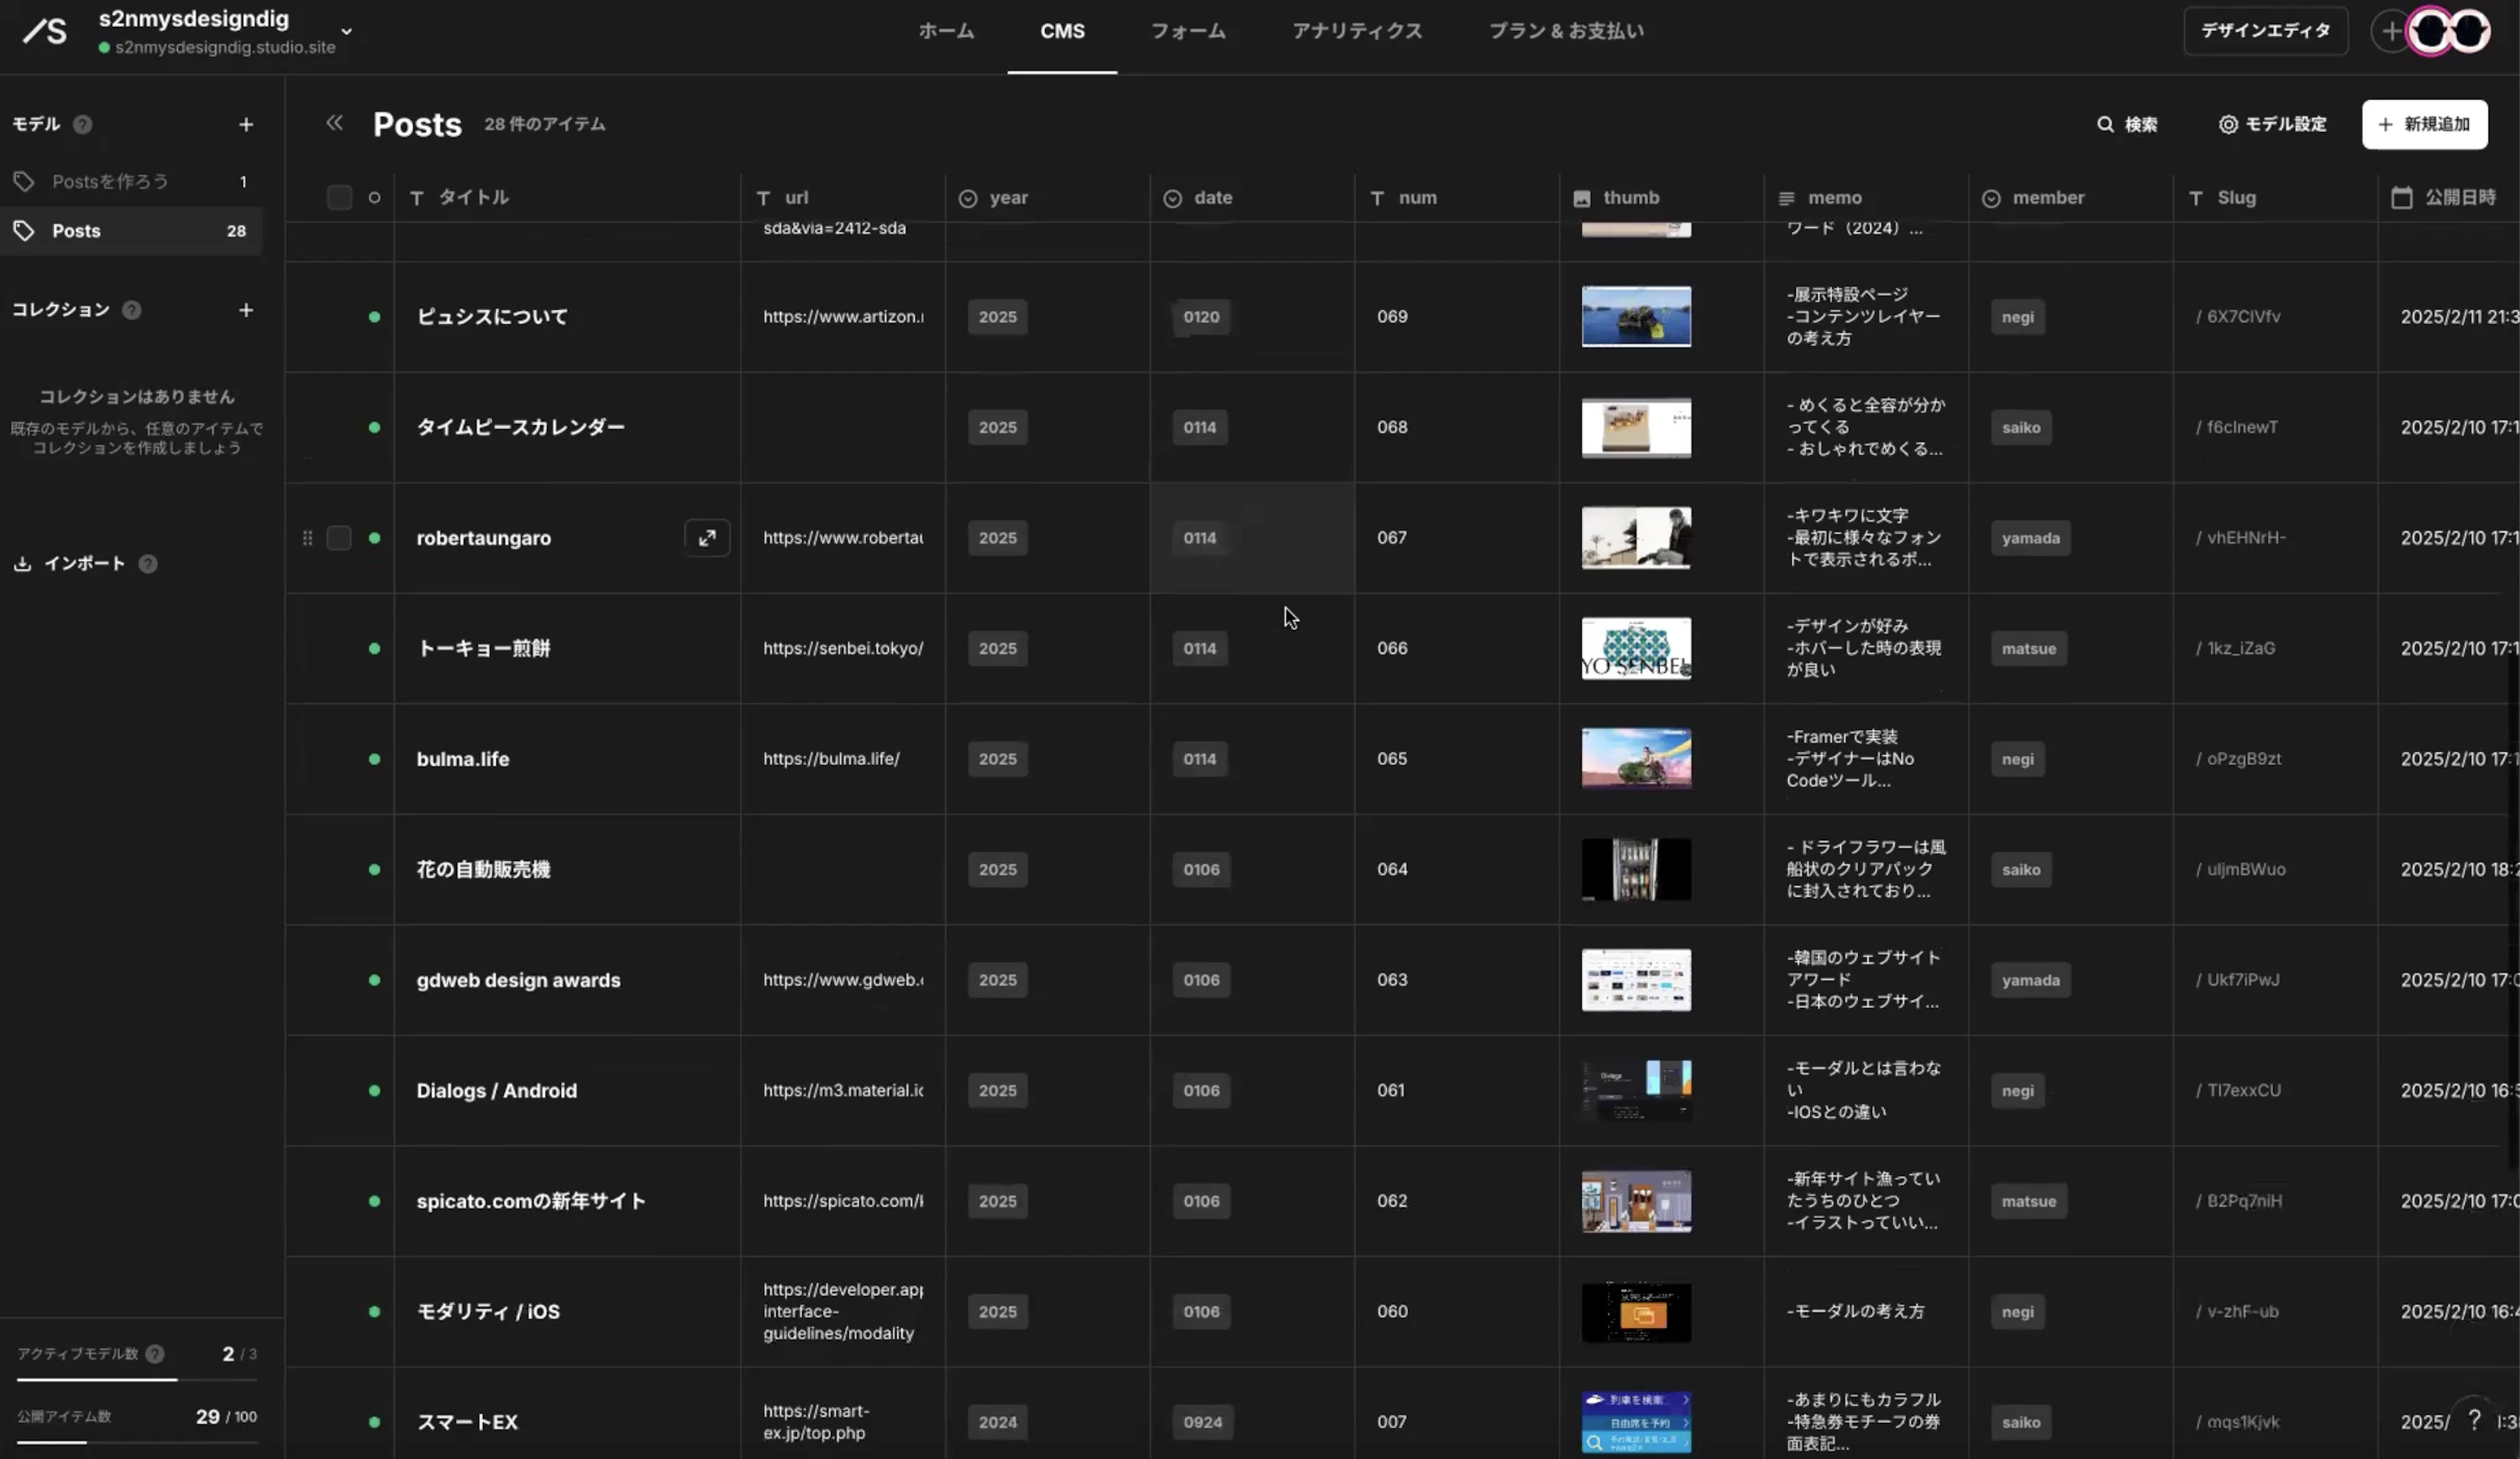The image size is (2520, 1459).
Task: Check the robertaungaro row checkbox
Action: click(339, 538)
